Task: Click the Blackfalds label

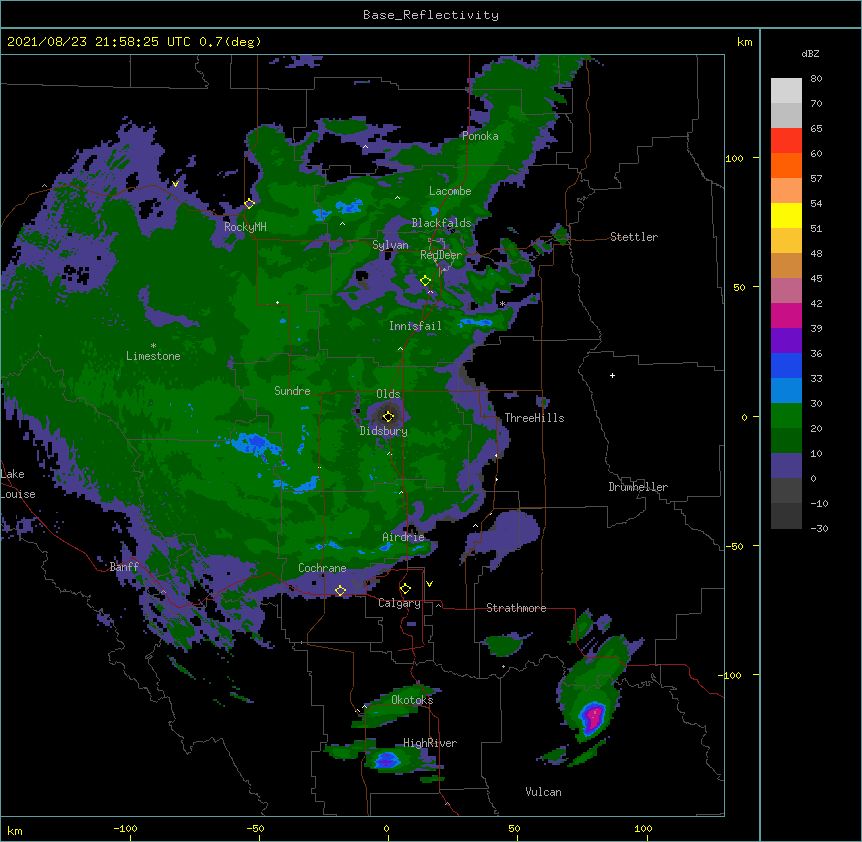Action: [x=441, y=223]
